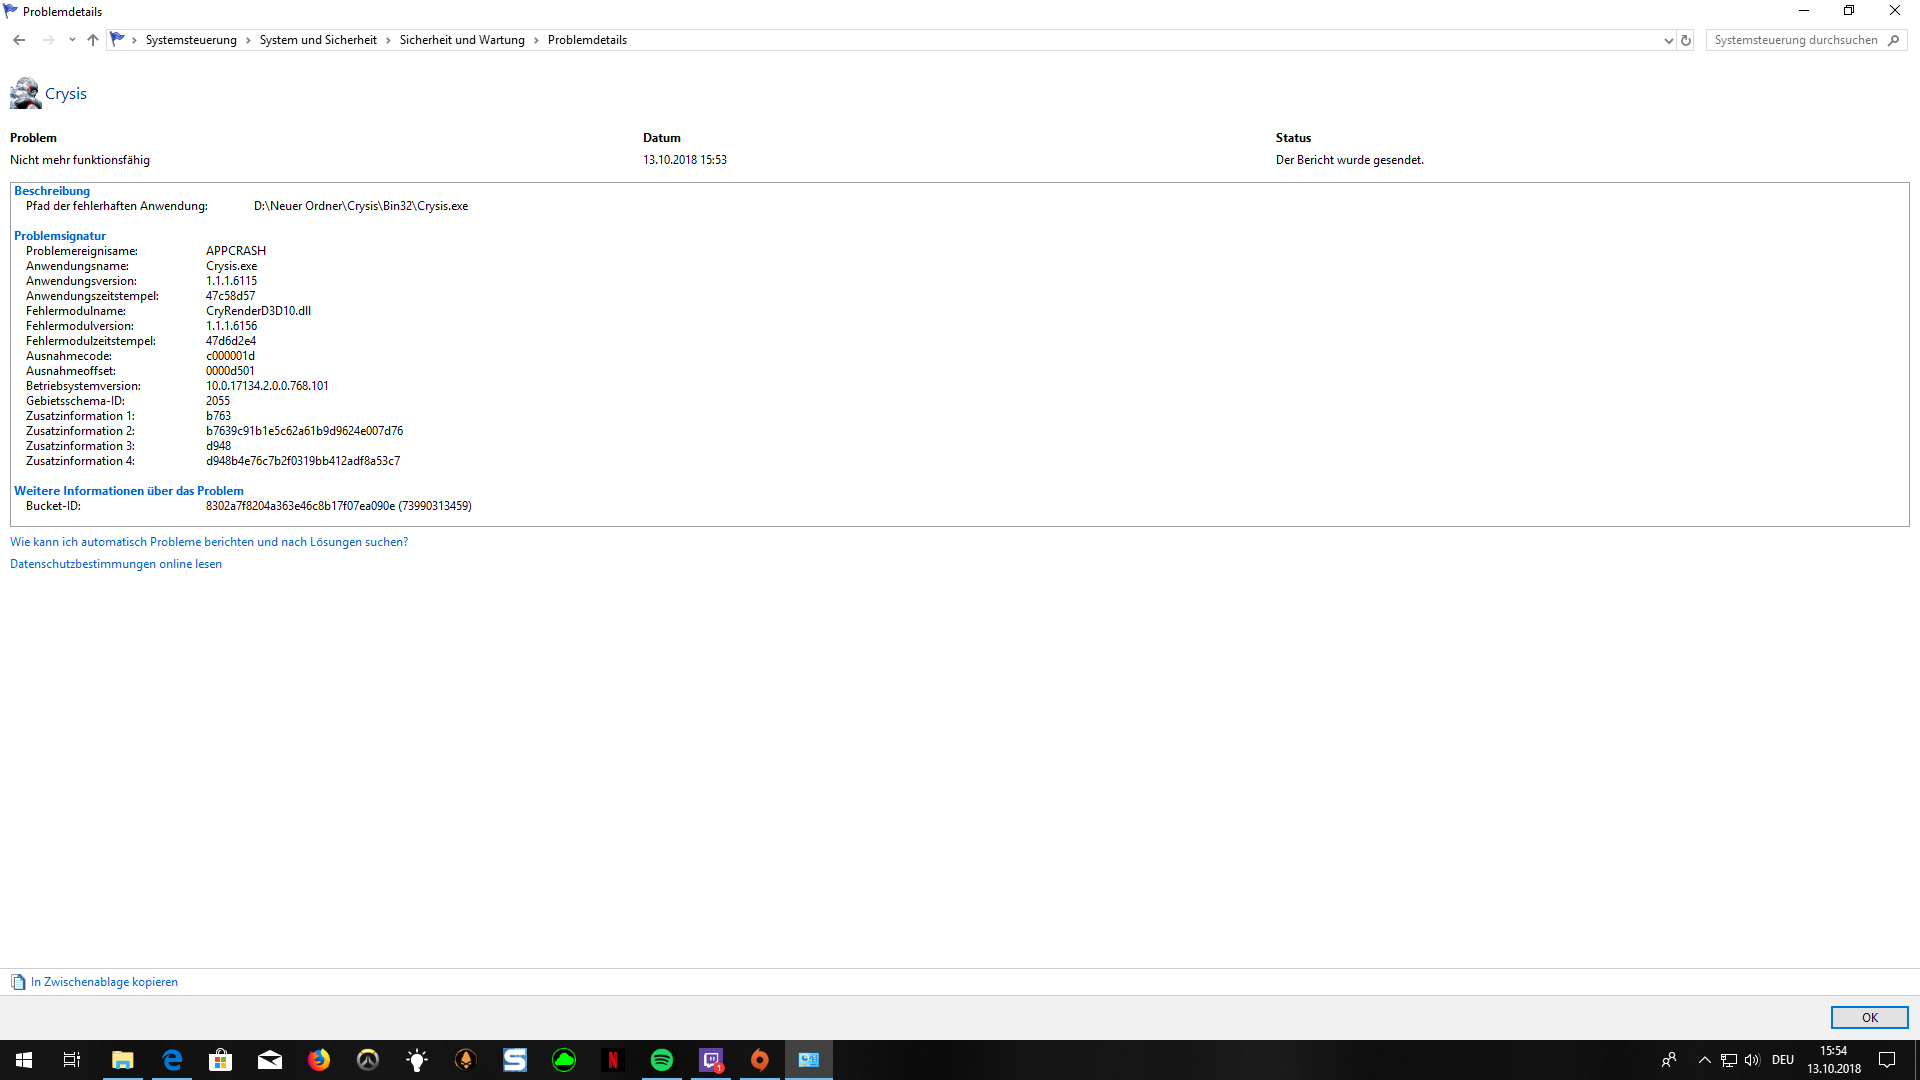The image size is (1920, 1080).
Task: Show hidden system tray icons
Action: tap(1704, 1060)
